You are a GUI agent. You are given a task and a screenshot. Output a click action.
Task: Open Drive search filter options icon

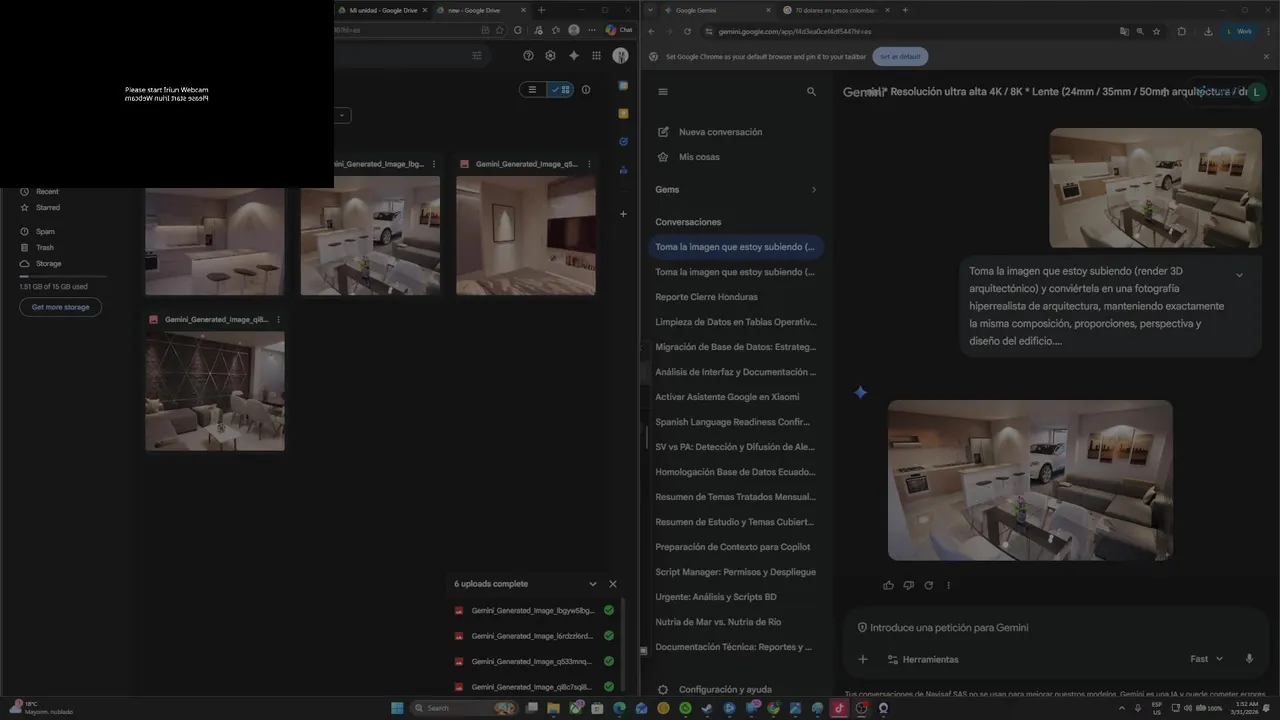[x=477, y=56]
